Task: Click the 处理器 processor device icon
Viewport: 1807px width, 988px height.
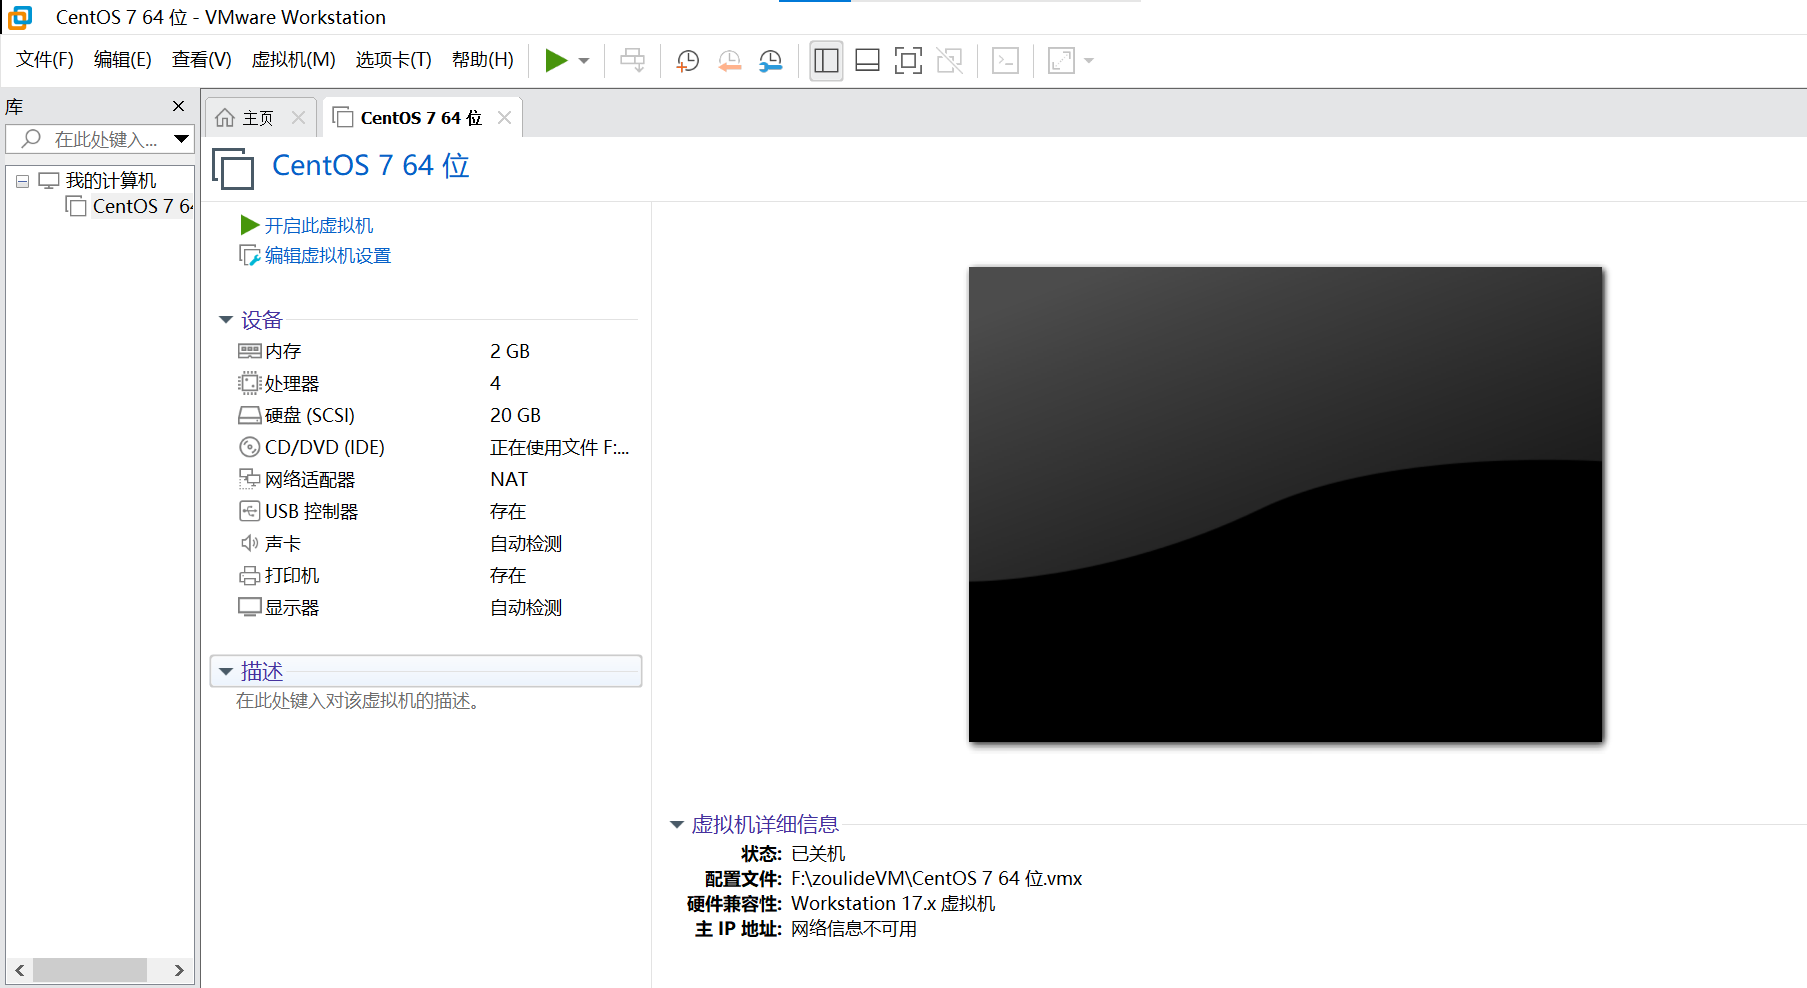Action: 249,383
